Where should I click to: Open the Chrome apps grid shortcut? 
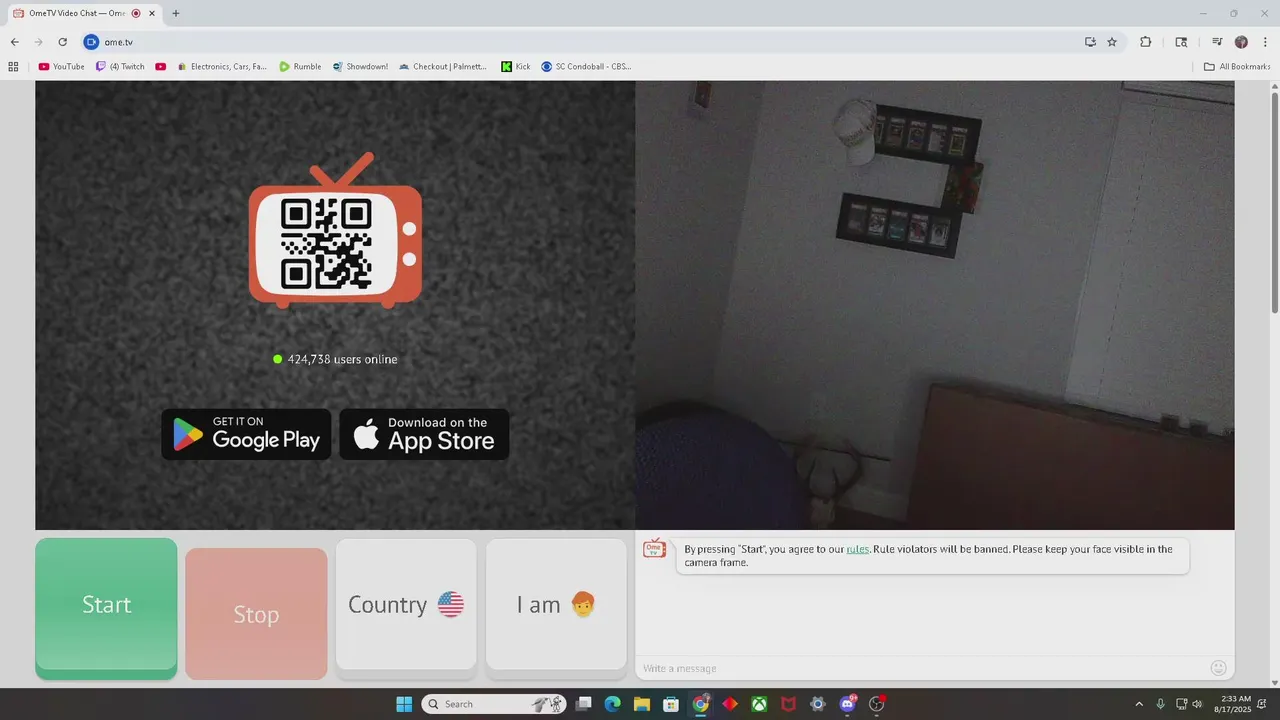[13, 67]
